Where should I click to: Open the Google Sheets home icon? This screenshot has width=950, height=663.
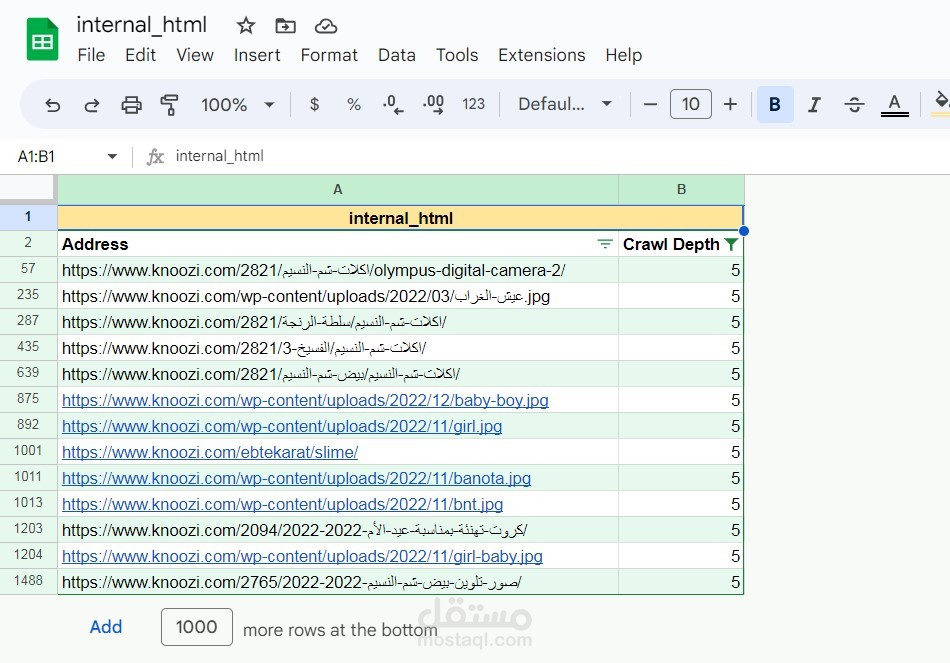coord(42,40)
